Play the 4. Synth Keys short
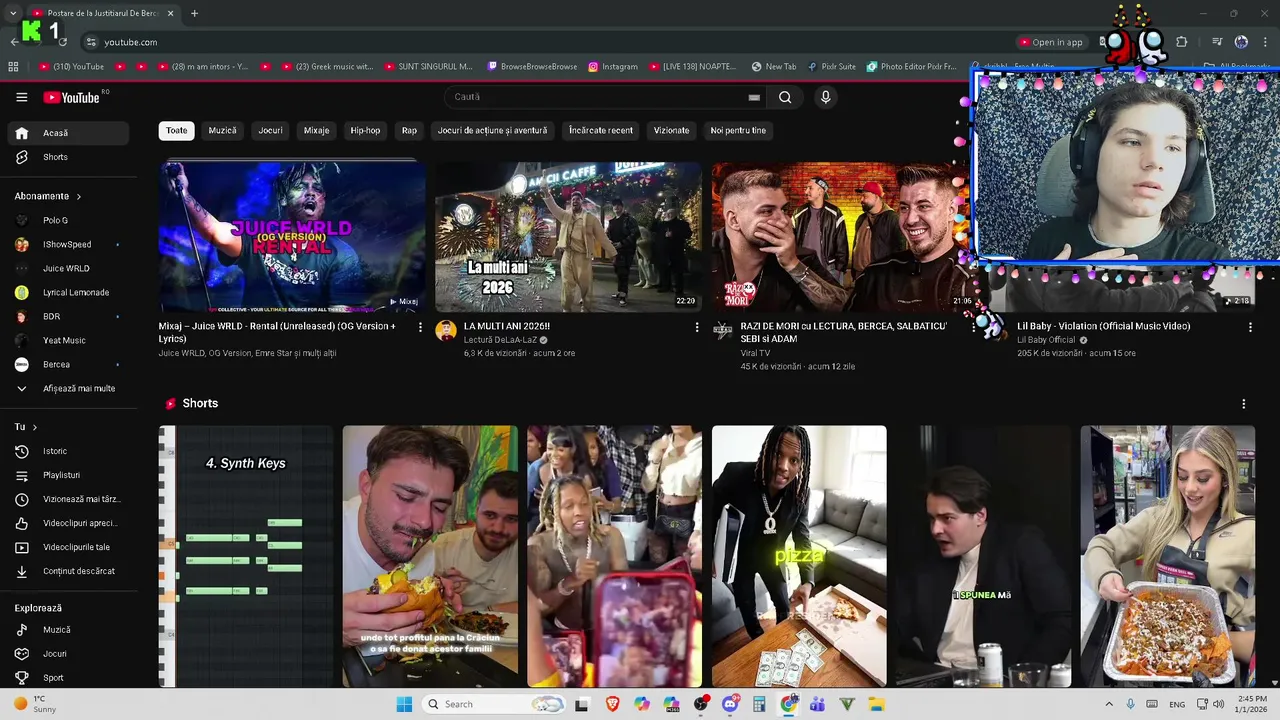This screenshot has width=1280, height=720. click(246, 557)
